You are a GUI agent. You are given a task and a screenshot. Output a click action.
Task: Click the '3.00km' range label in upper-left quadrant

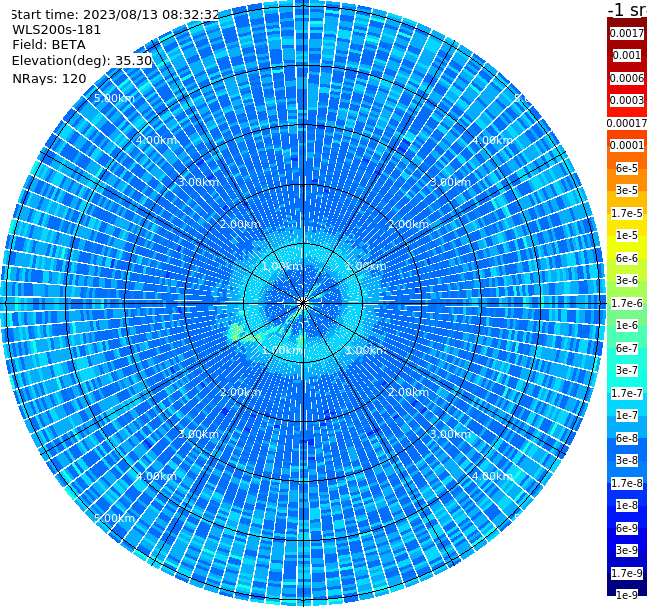click(198, 182)
